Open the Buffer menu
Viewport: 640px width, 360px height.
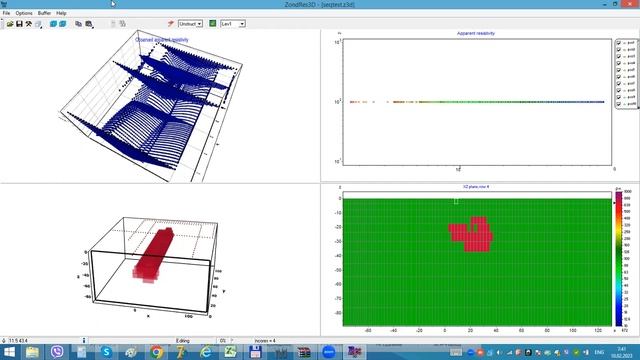pyautogui.click(x=44, y=13)
